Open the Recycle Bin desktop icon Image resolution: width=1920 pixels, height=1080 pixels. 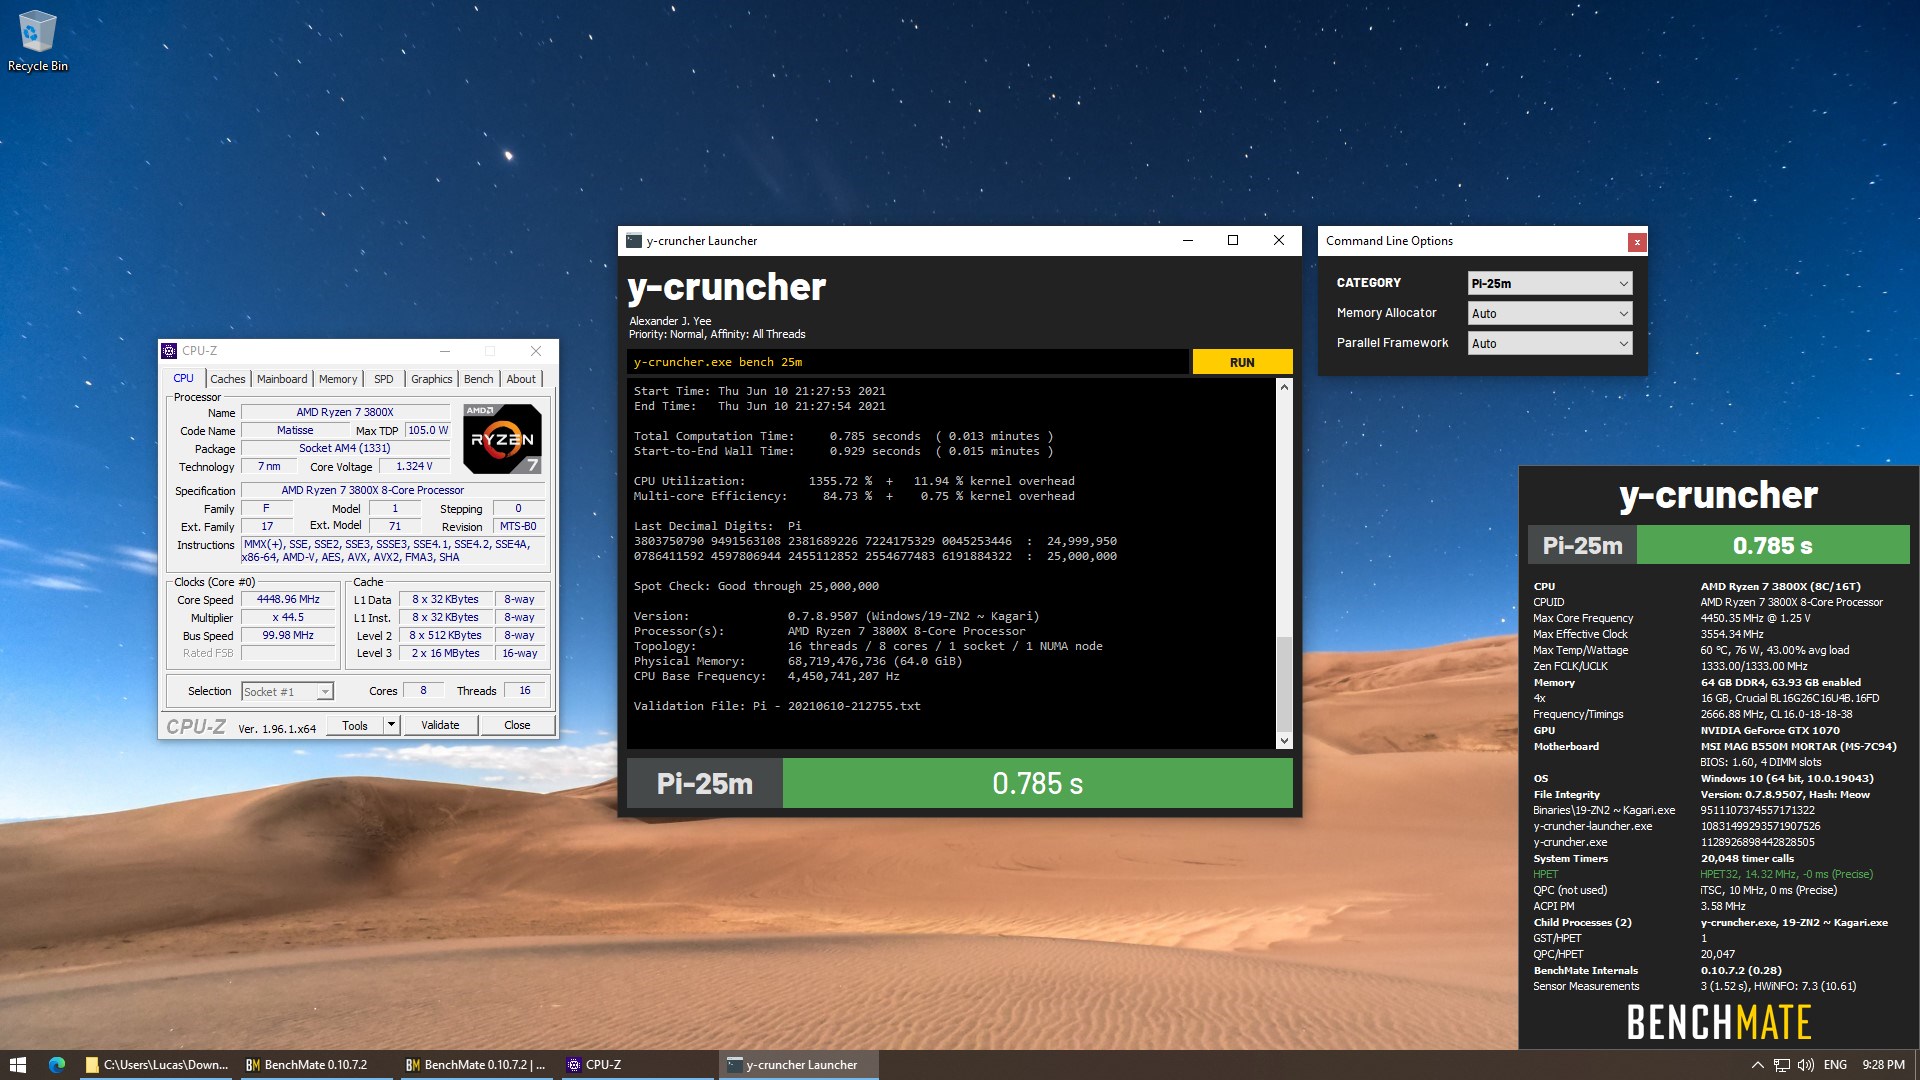pos(37,41)
